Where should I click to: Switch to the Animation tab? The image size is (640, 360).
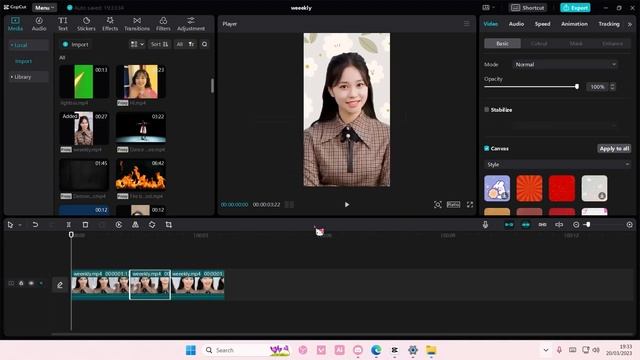click(x=574, y=24)
